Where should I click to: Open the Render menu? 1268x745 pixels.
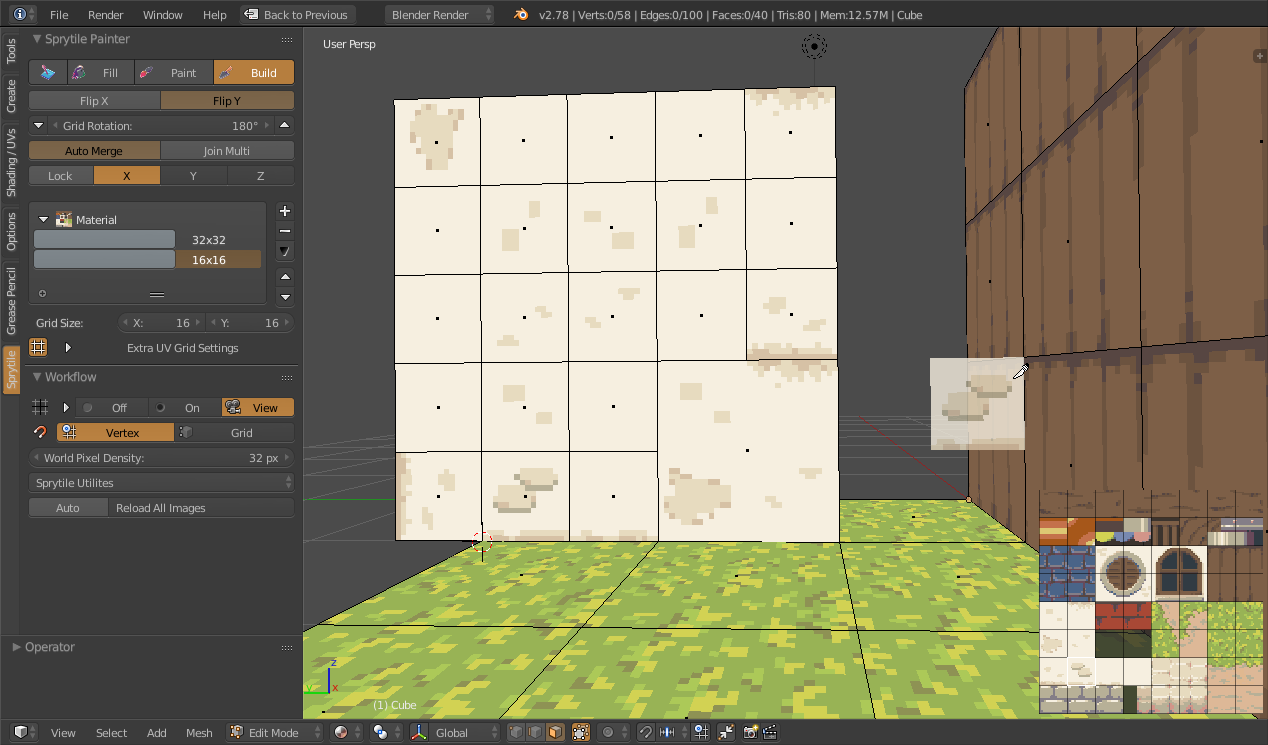pyautogui.click(x=106, y=15)
